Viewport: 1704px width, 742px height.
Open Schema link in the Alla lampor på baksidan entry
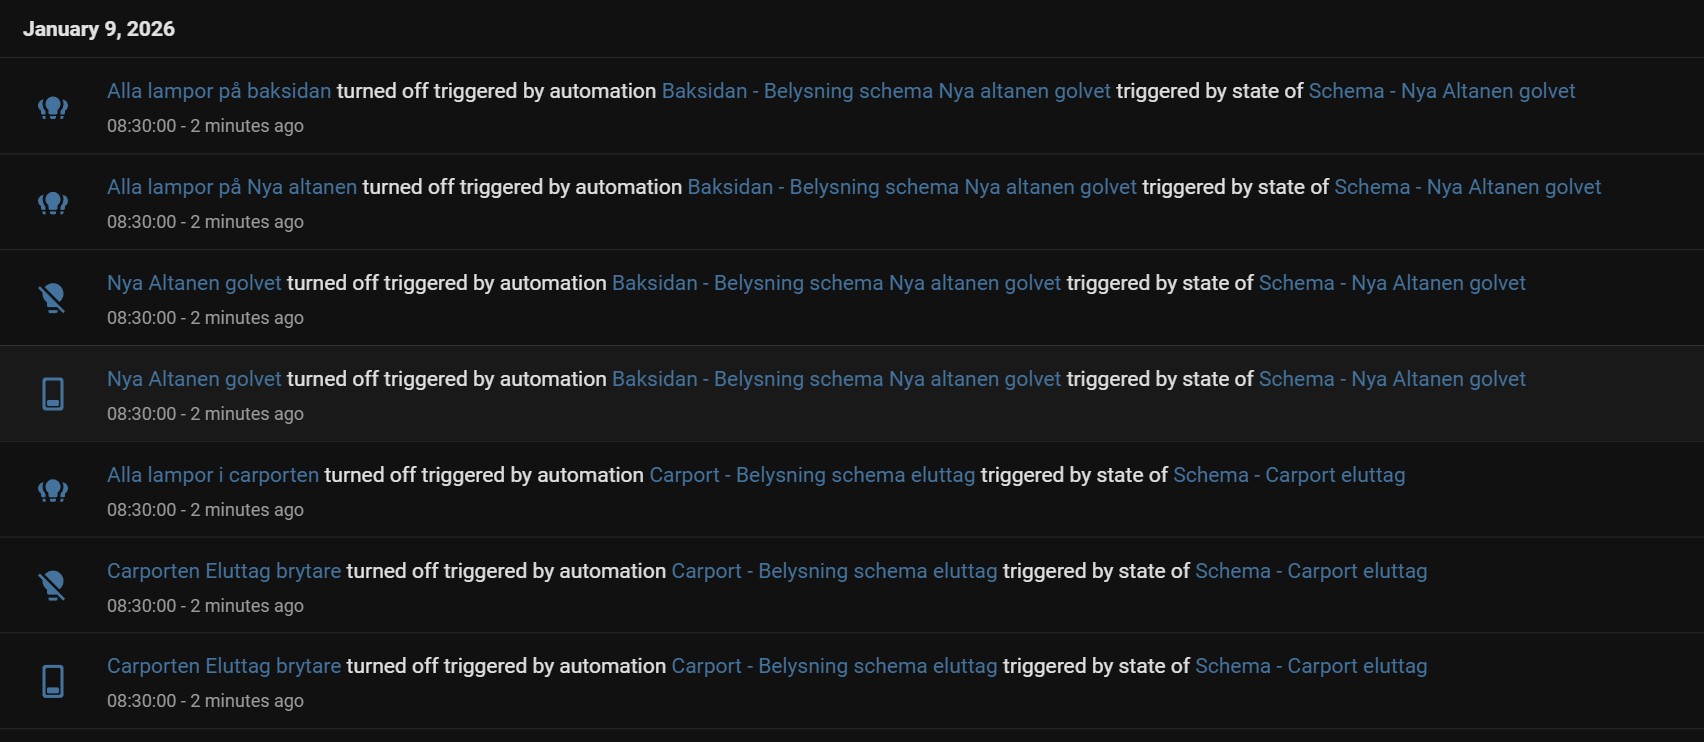pos(1441,91)
